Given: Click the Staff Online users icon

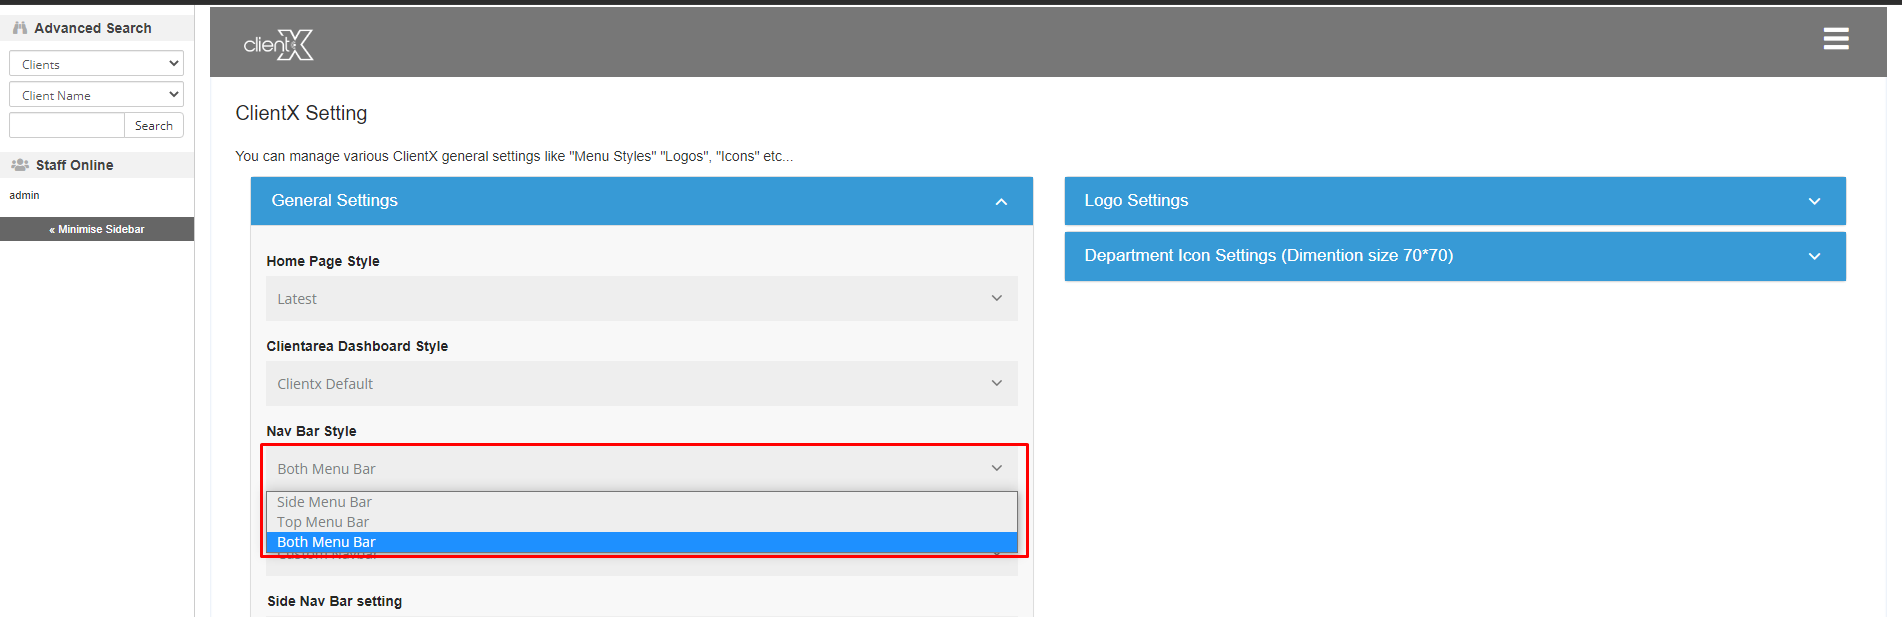Looking at the screenshot, I should tap(20, 165).
